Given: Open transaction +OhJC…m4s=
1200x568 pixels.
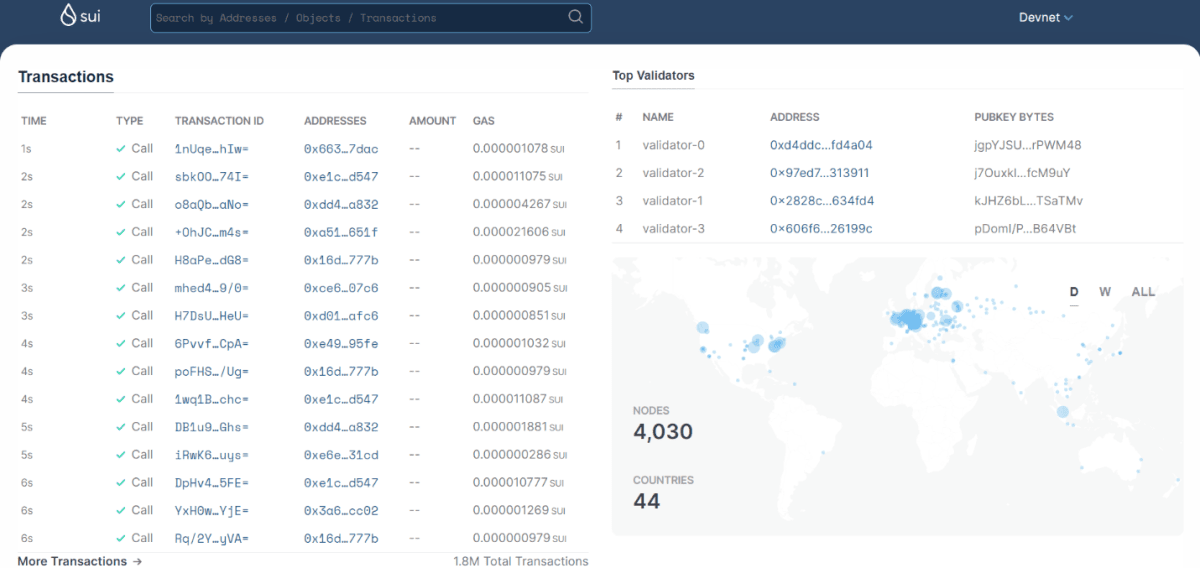Looking at the screenshot, I should [211, 232].
